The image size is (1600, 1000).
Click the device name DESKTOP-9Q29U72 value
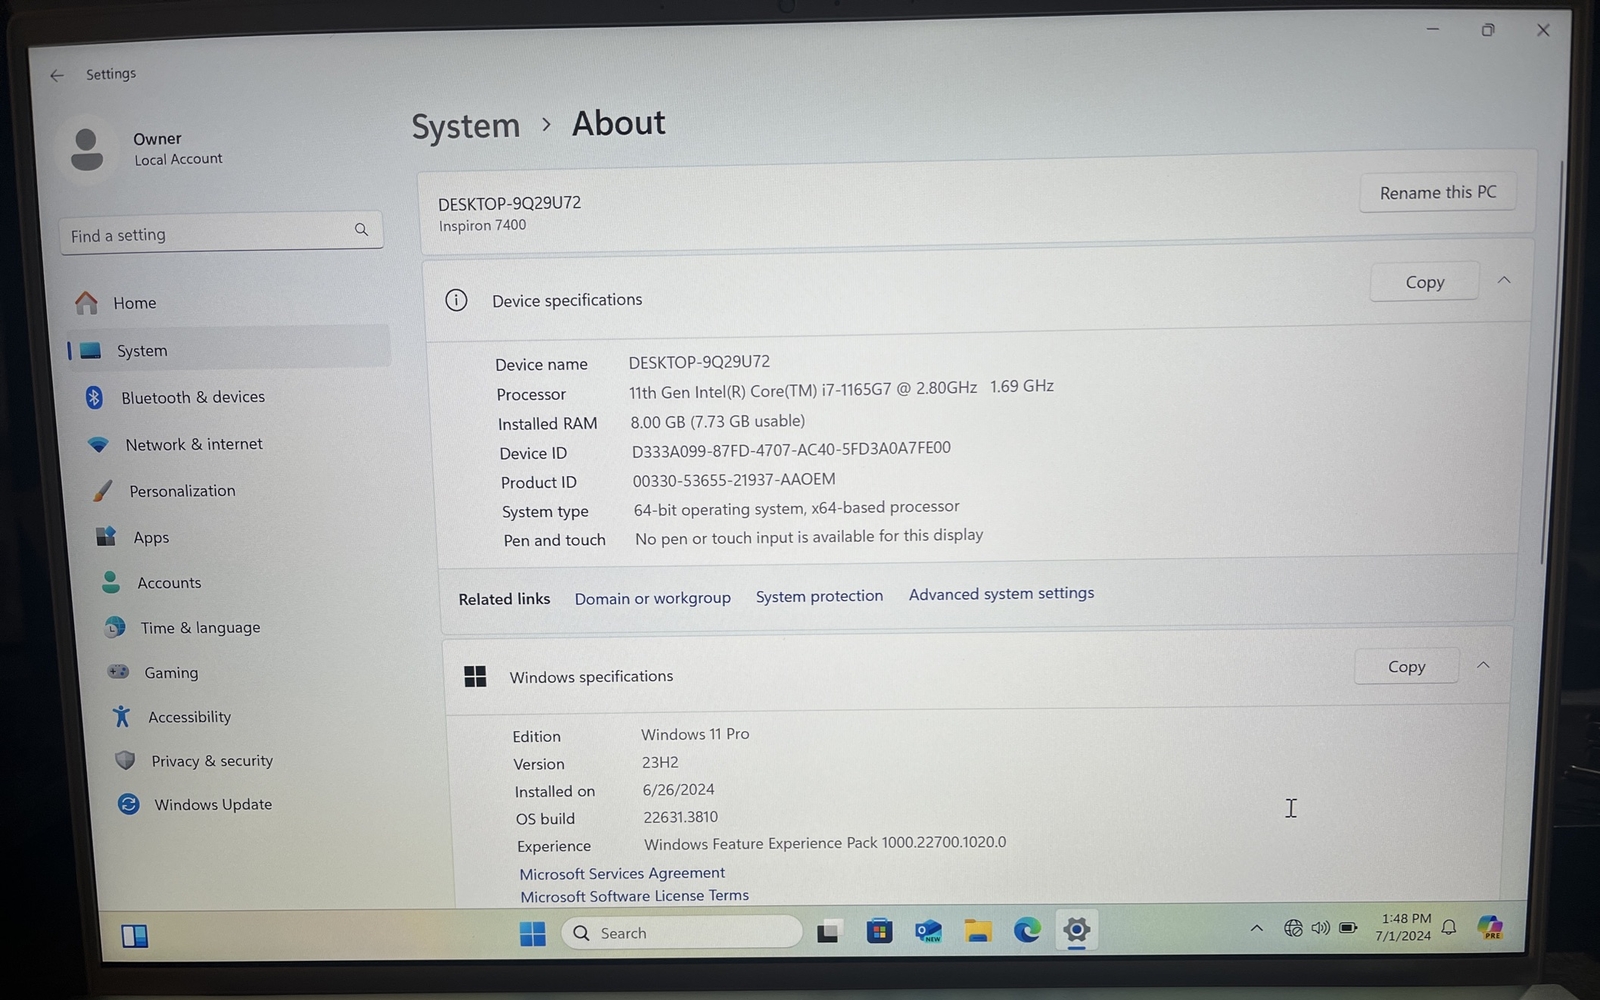[x=699, y=362]
